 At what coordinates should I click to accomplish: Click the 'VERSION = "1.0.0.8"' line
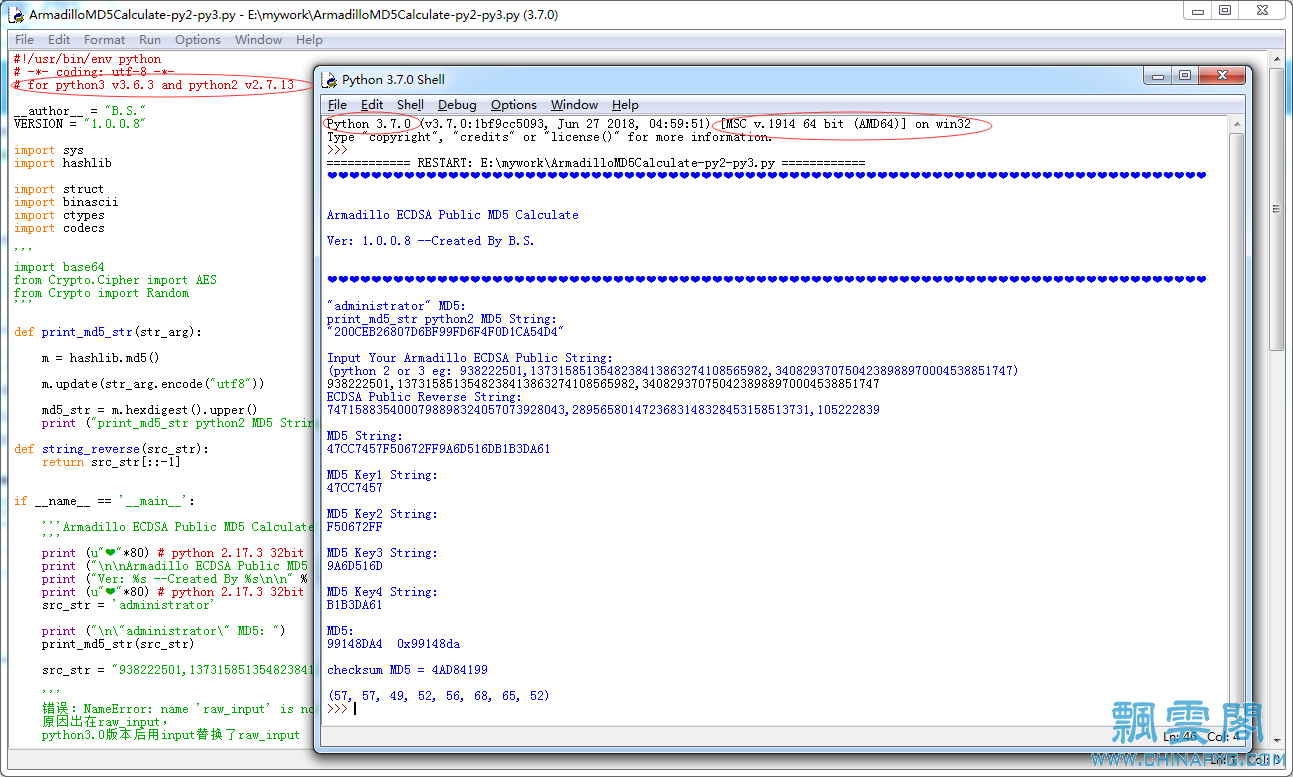point(80,124)
